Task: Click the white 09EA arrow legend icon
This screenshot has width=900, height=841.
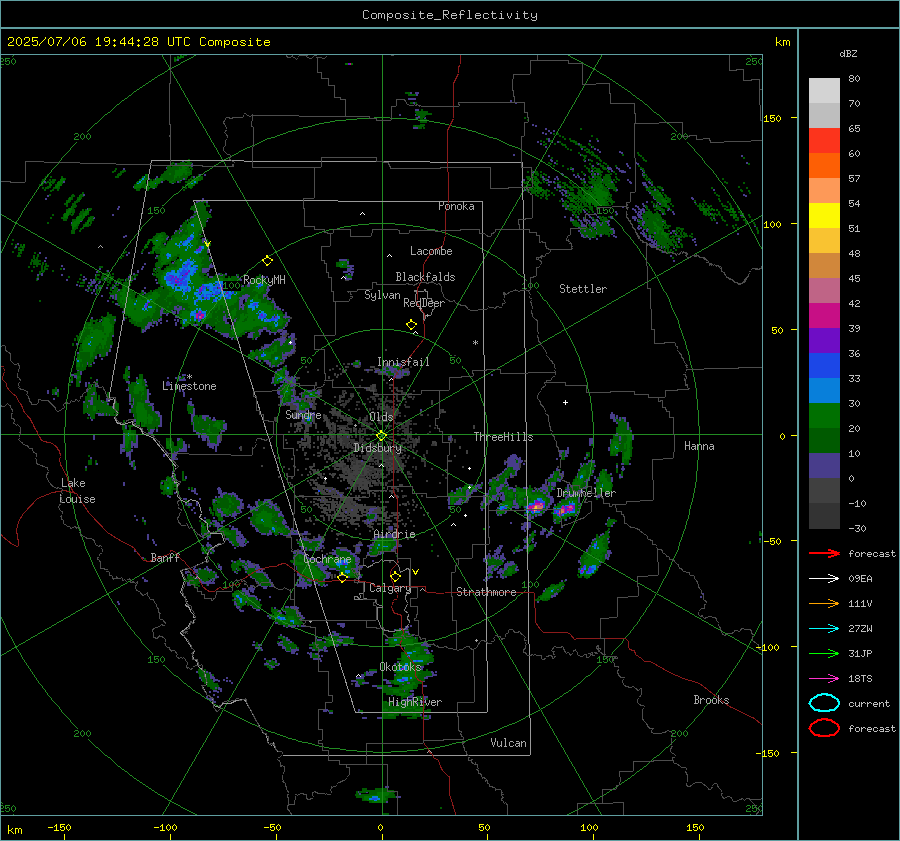Action: pyautogui.click(x=824, y=579)
